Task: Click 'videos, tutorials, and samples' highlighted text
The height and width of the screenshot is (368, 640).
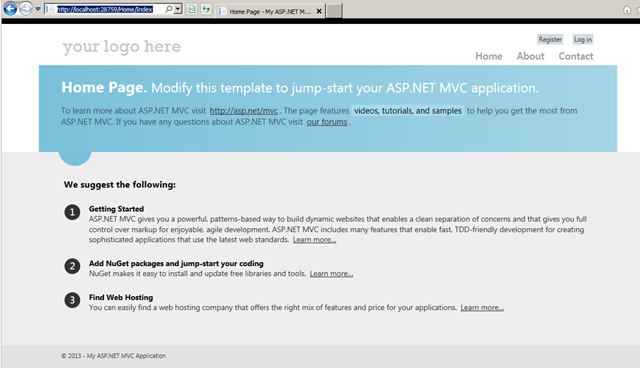Action: 408,111
